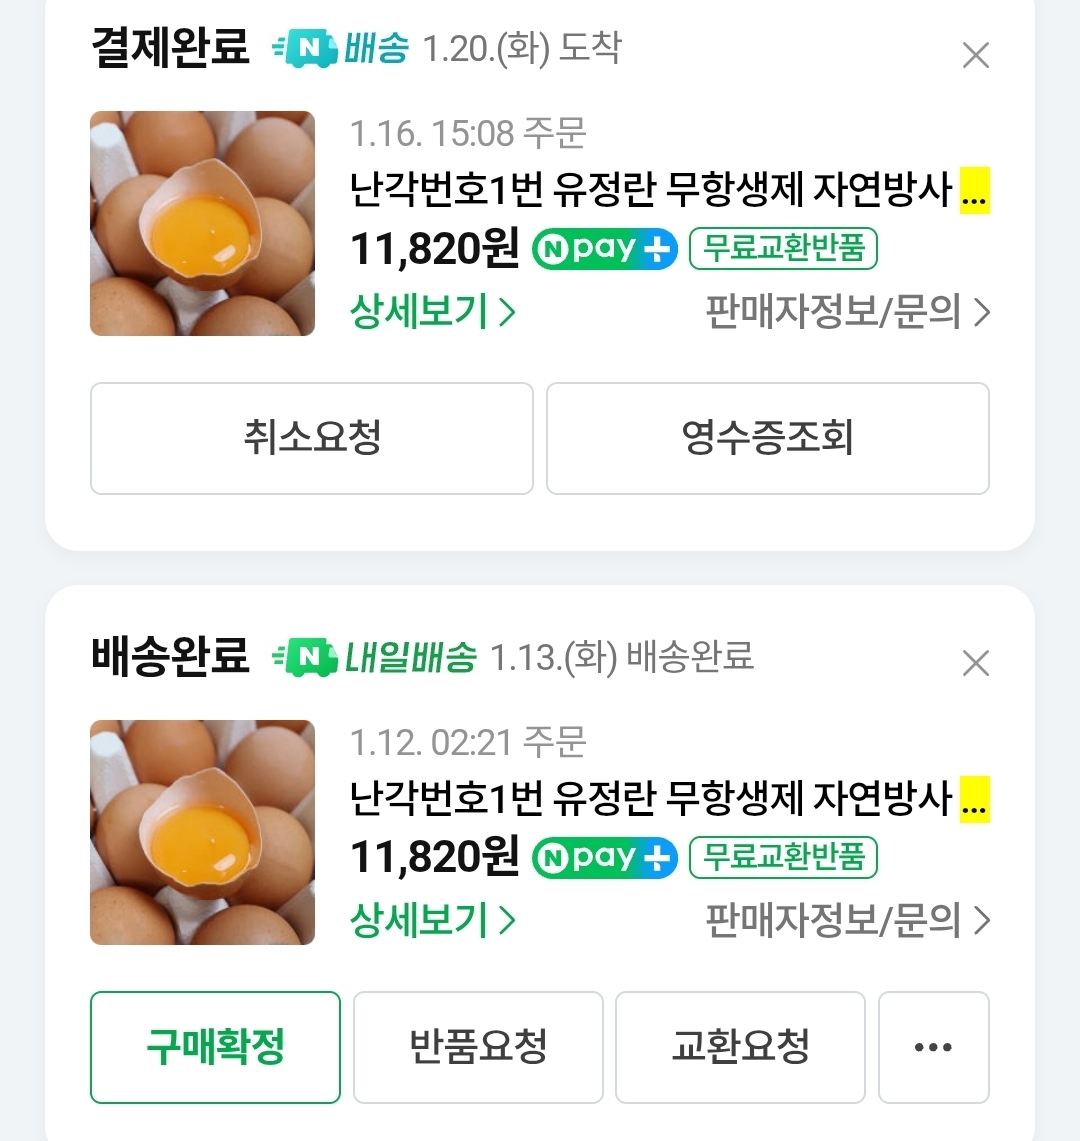Open 판매자정보/문의 for the 결제완료 order
This screenshot has width=1080, height=1141.
(847, 313)
